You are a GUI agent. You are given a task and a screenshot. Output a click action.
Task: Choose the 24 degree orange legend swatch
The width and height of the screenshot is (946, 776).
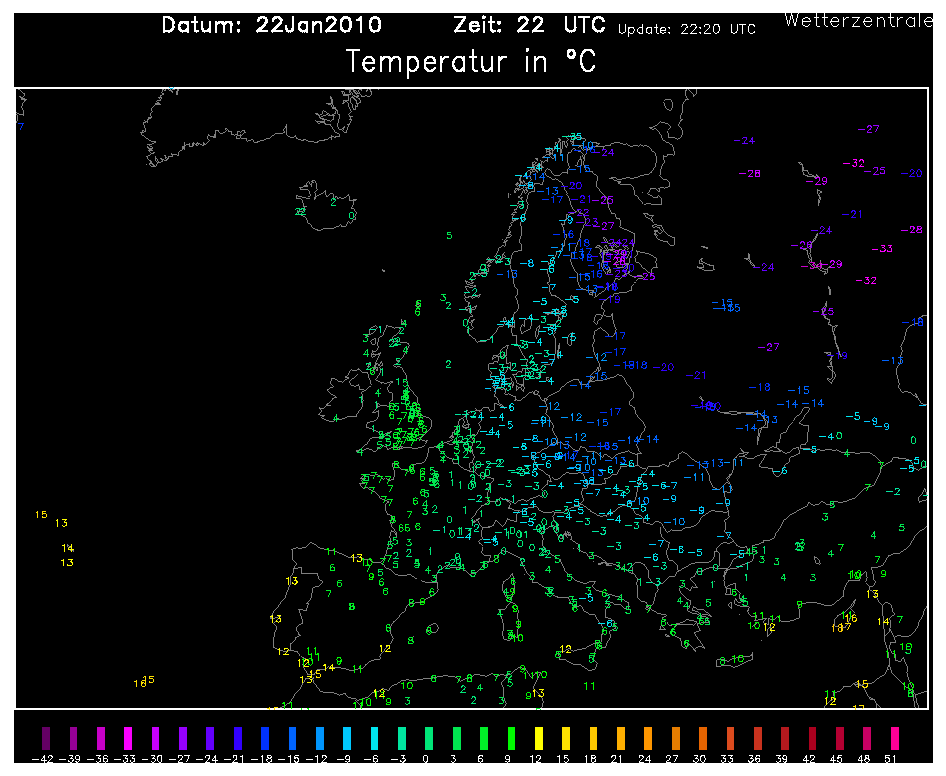(647, 740)
